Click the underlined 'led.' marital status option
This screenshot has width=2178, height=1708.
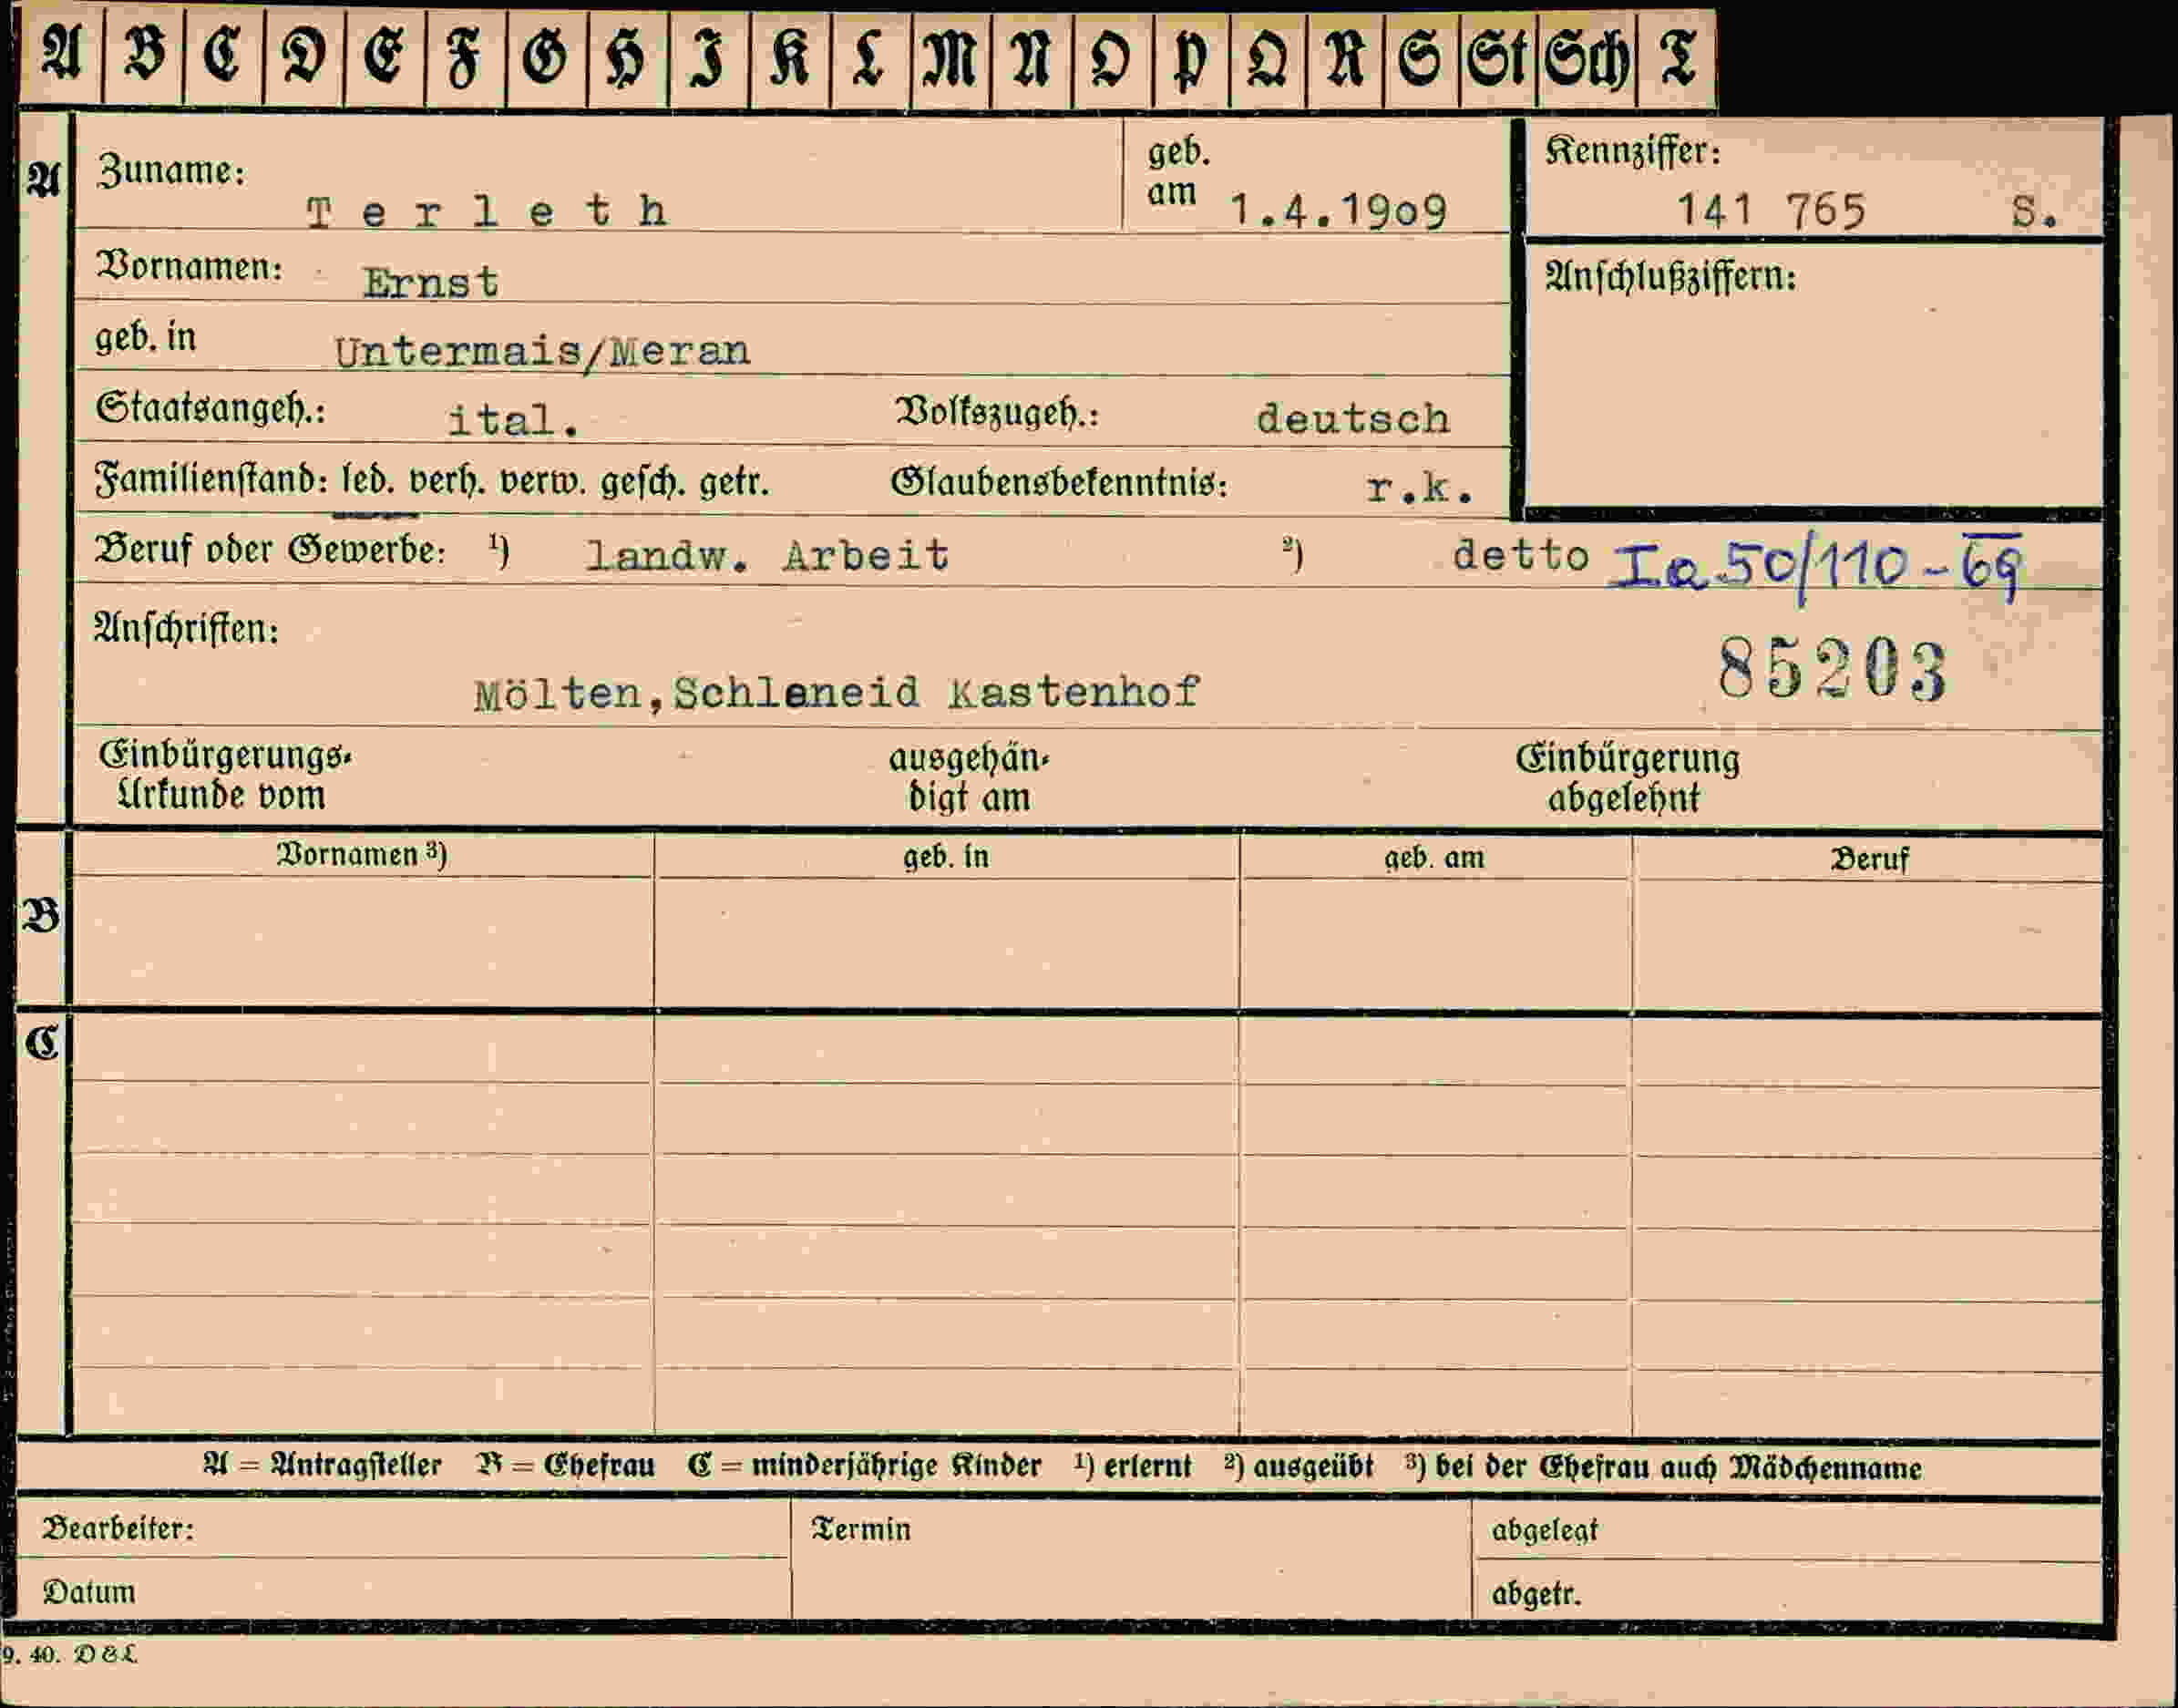click(x=370, y=482)
